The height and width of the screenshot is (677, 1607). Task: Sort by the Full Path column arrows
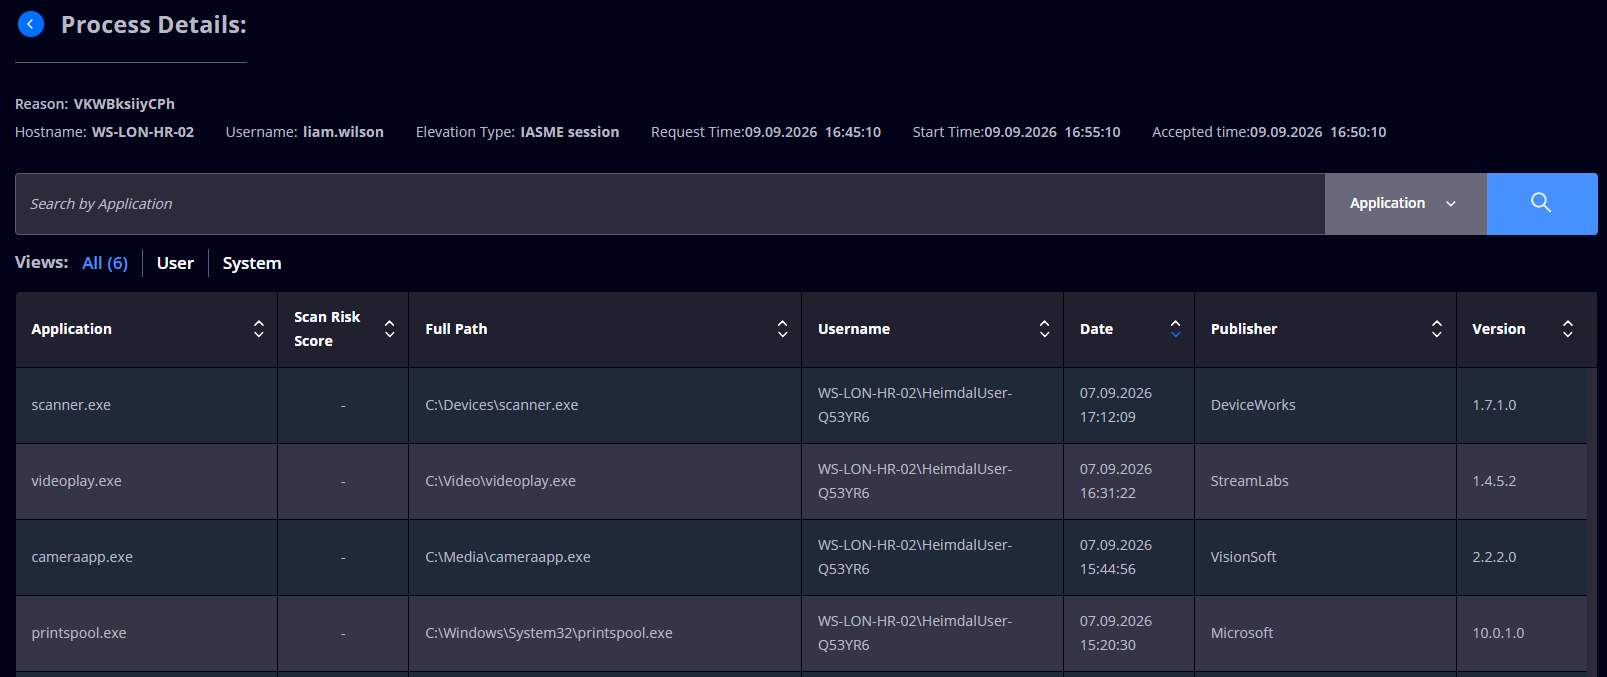(x=783, y=329)
